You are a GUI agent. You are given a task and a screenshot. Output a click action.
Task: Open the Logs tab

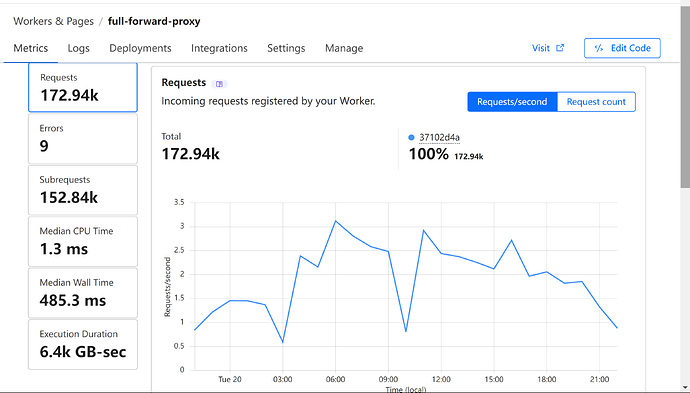point(78,48)
